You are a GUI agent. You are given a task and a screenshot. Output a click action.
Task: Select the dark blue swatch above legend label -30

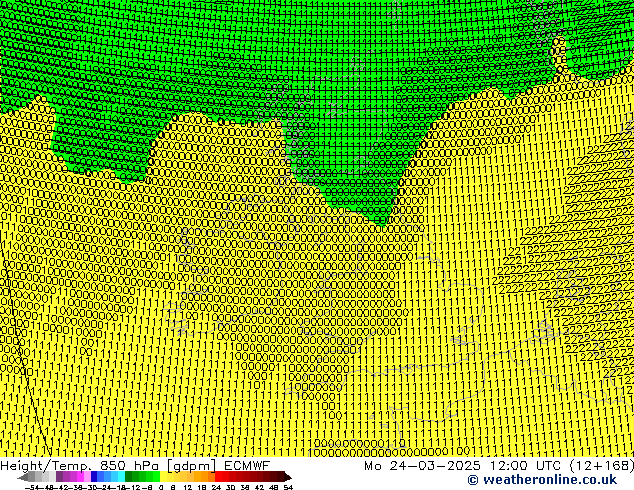coord(94,477)
